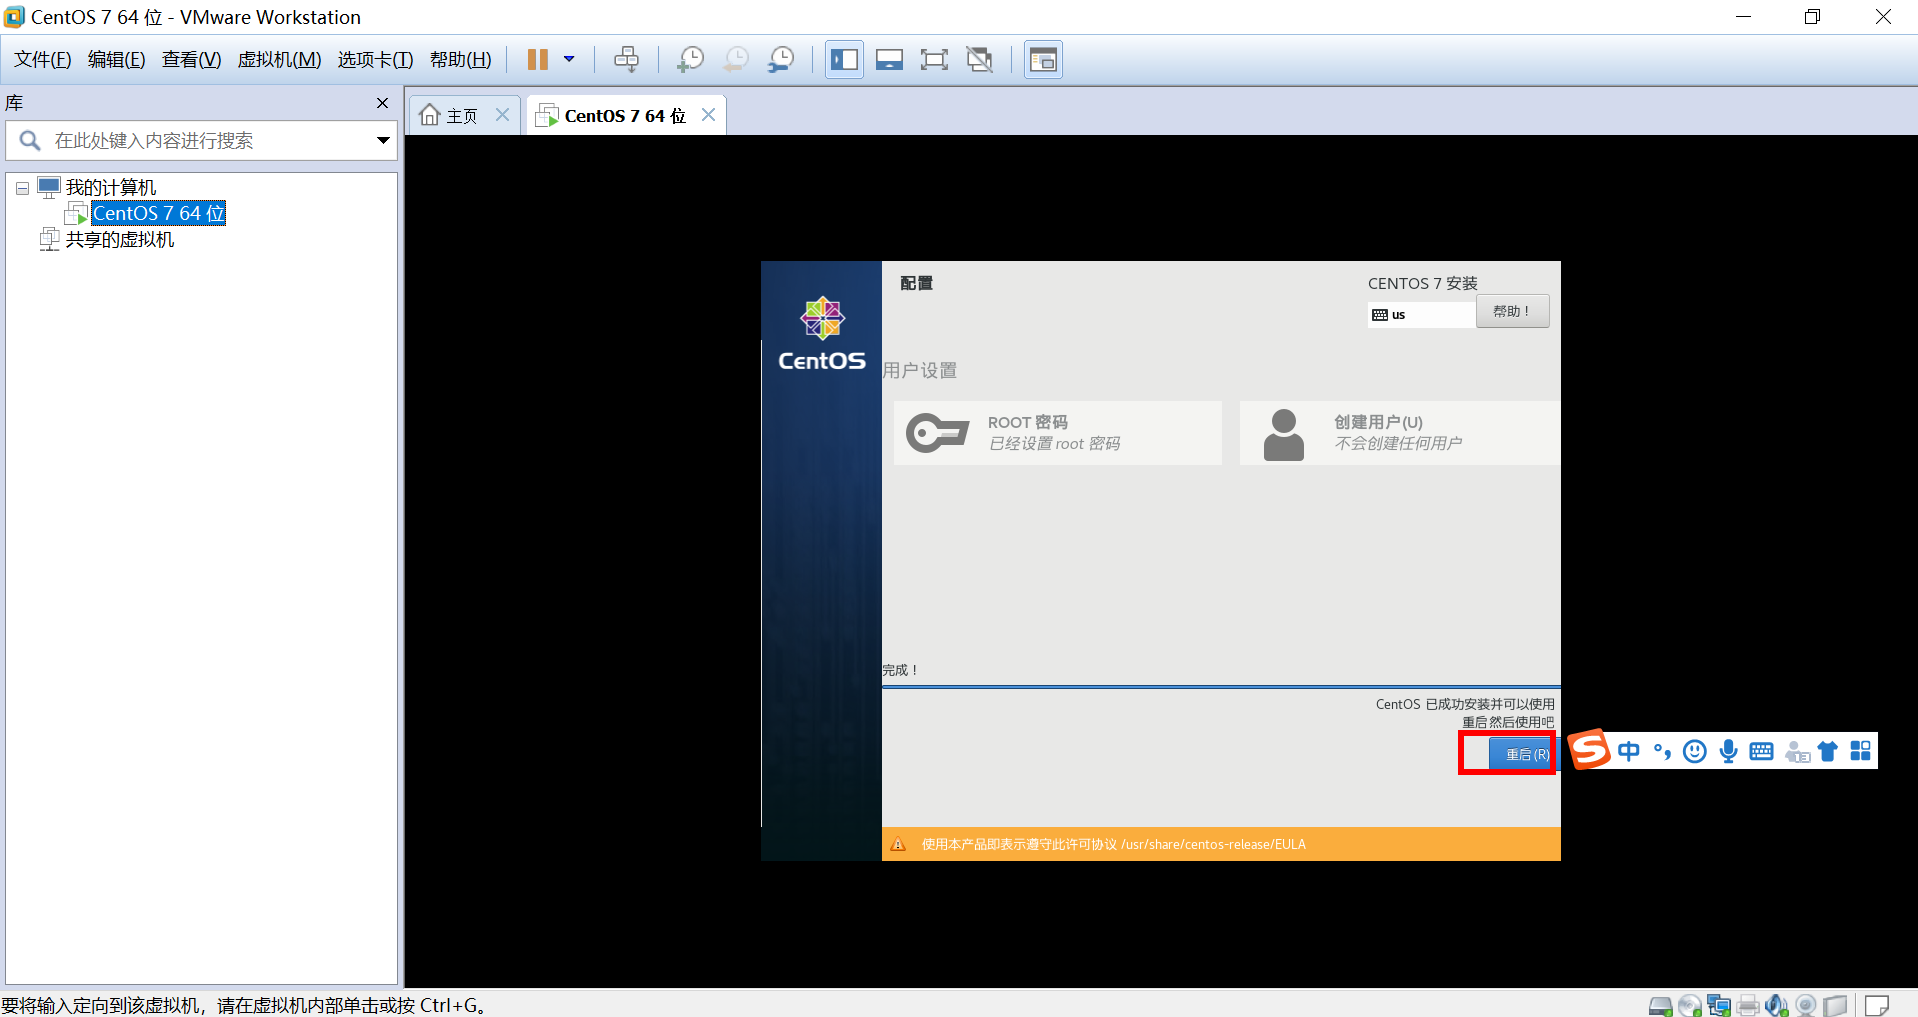1918x1017 pixels.
Task: Open the emoji smiley icon on Sogou bar
Action: 1695,751
